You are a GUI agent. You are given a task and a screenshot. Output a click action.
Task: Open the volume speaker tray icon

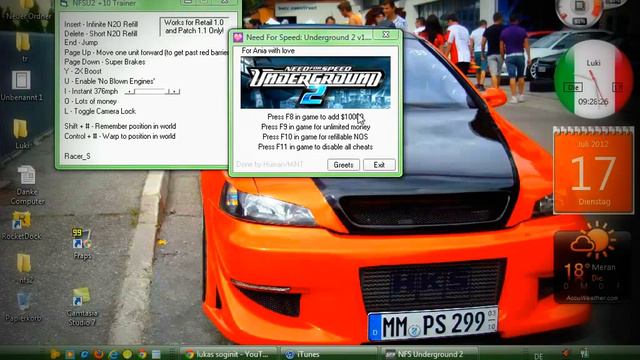click(565, 353)
